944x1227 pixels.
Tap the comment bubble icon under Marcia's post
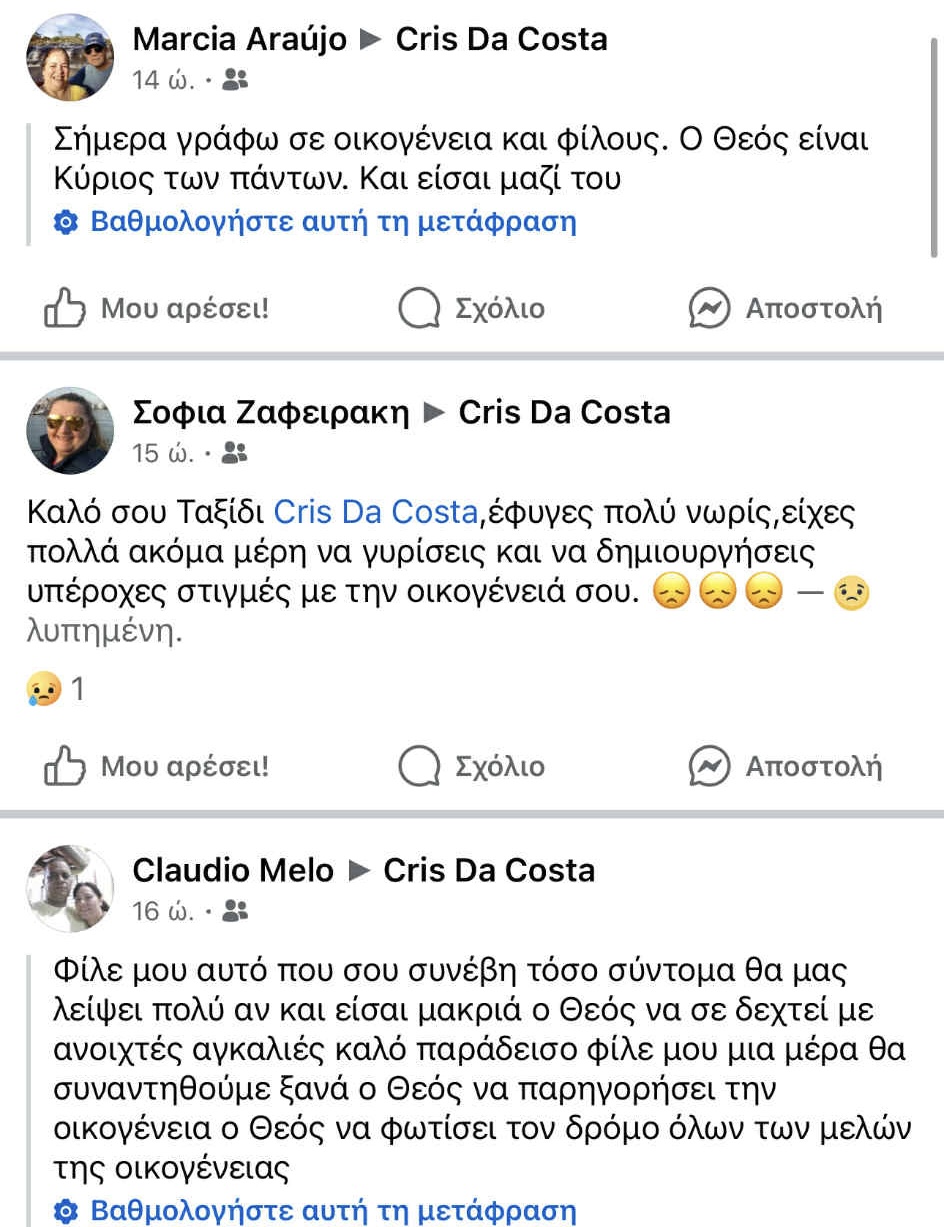[x=419, y=308]
